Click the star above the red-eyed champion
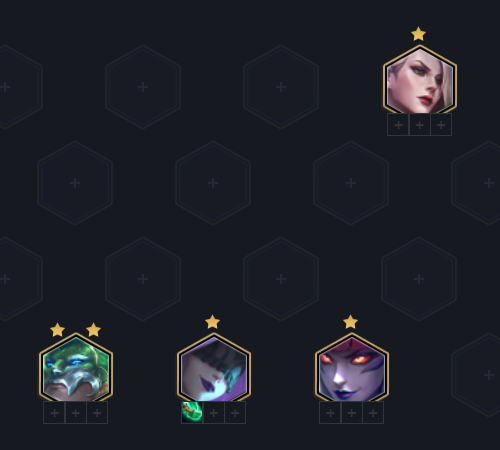Image resolution: width=500 pixels, height=450 pixels. click(350, 322)
